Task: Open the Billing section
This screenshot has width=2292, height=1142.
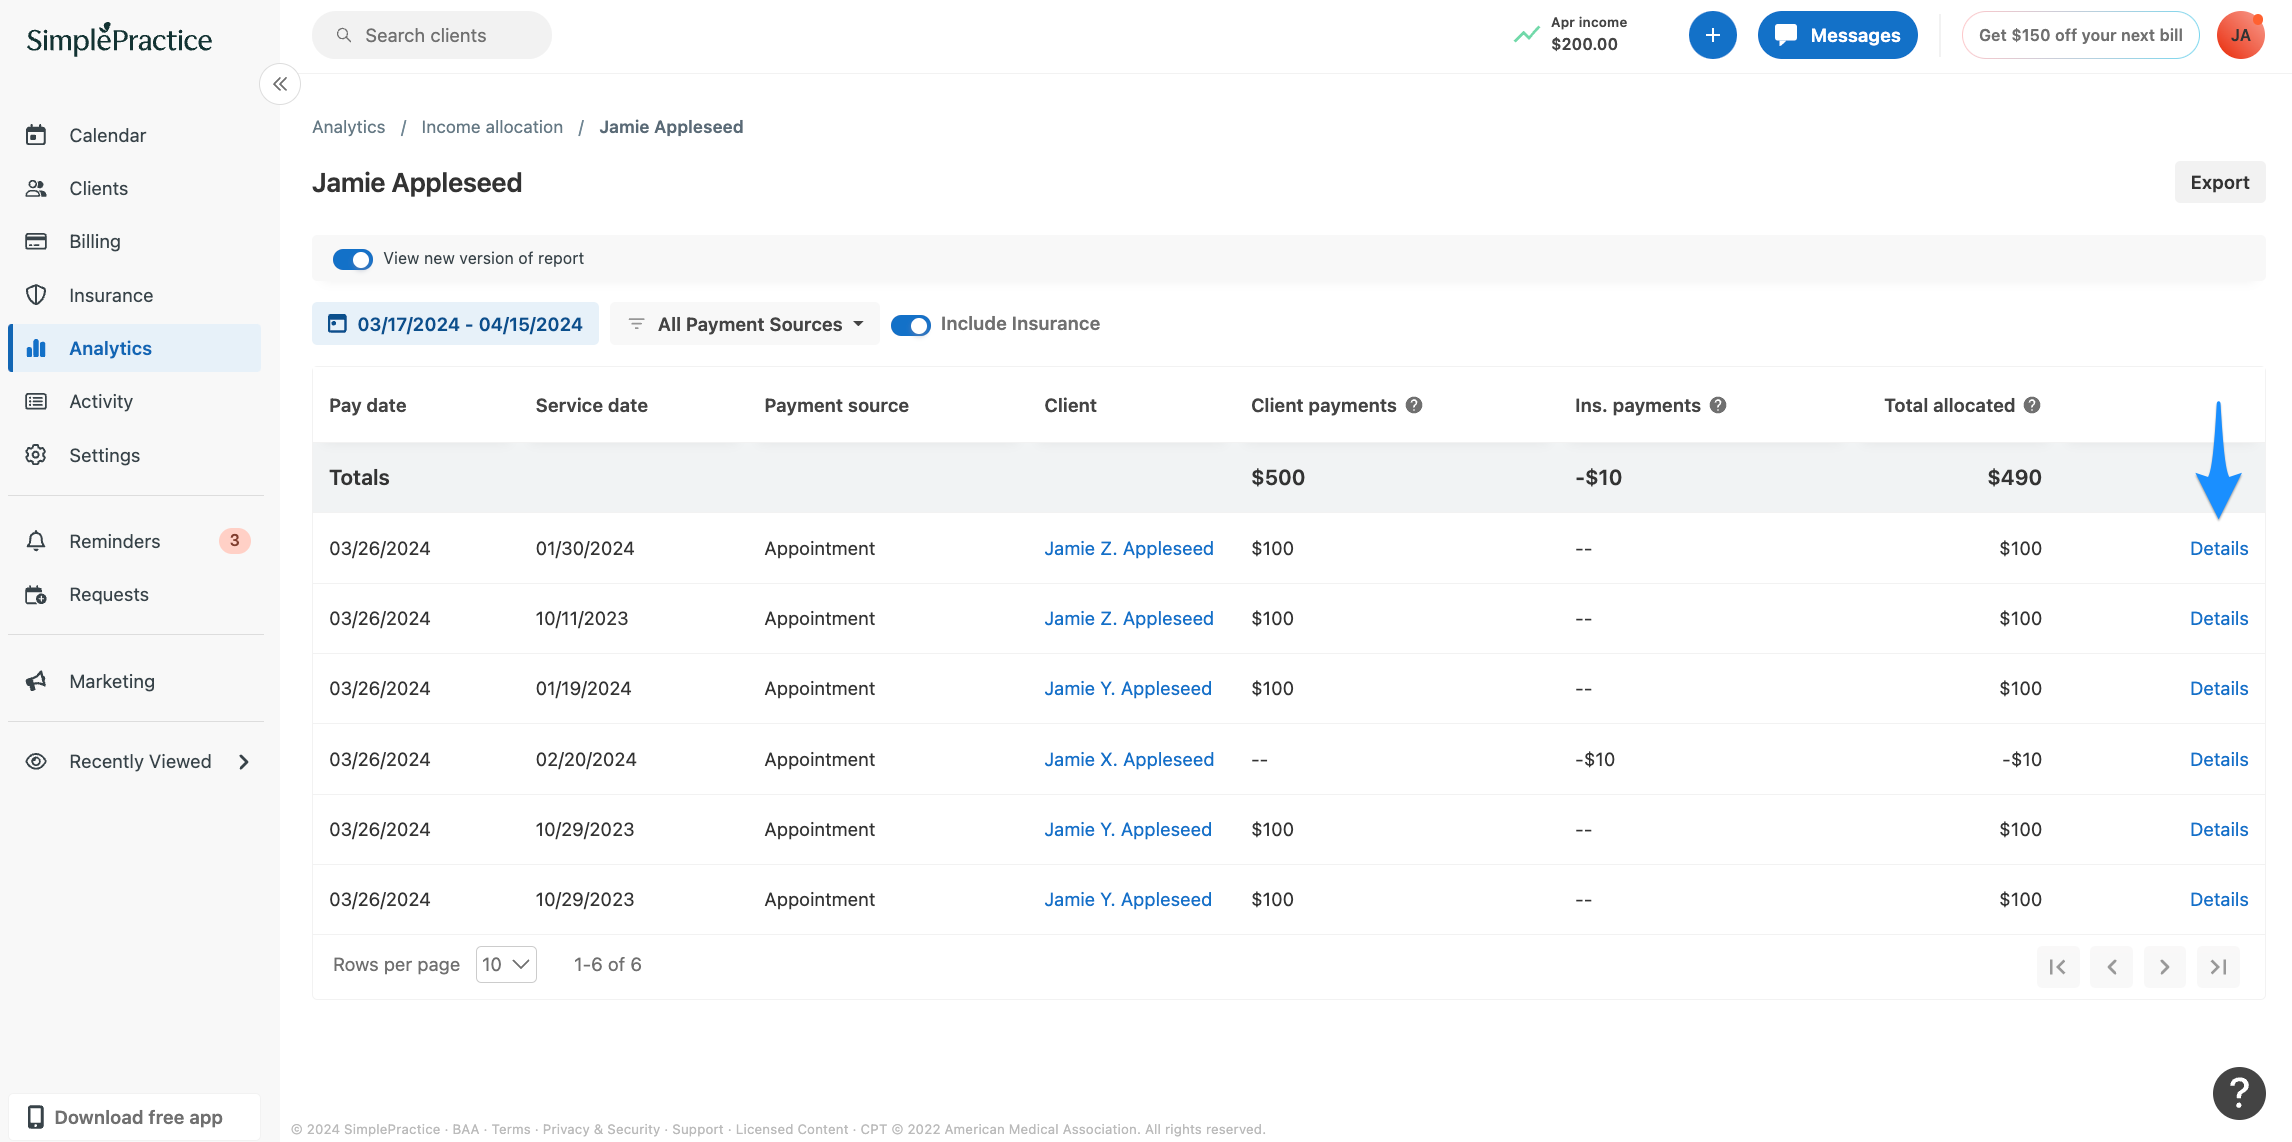Action: pos(94,241)
